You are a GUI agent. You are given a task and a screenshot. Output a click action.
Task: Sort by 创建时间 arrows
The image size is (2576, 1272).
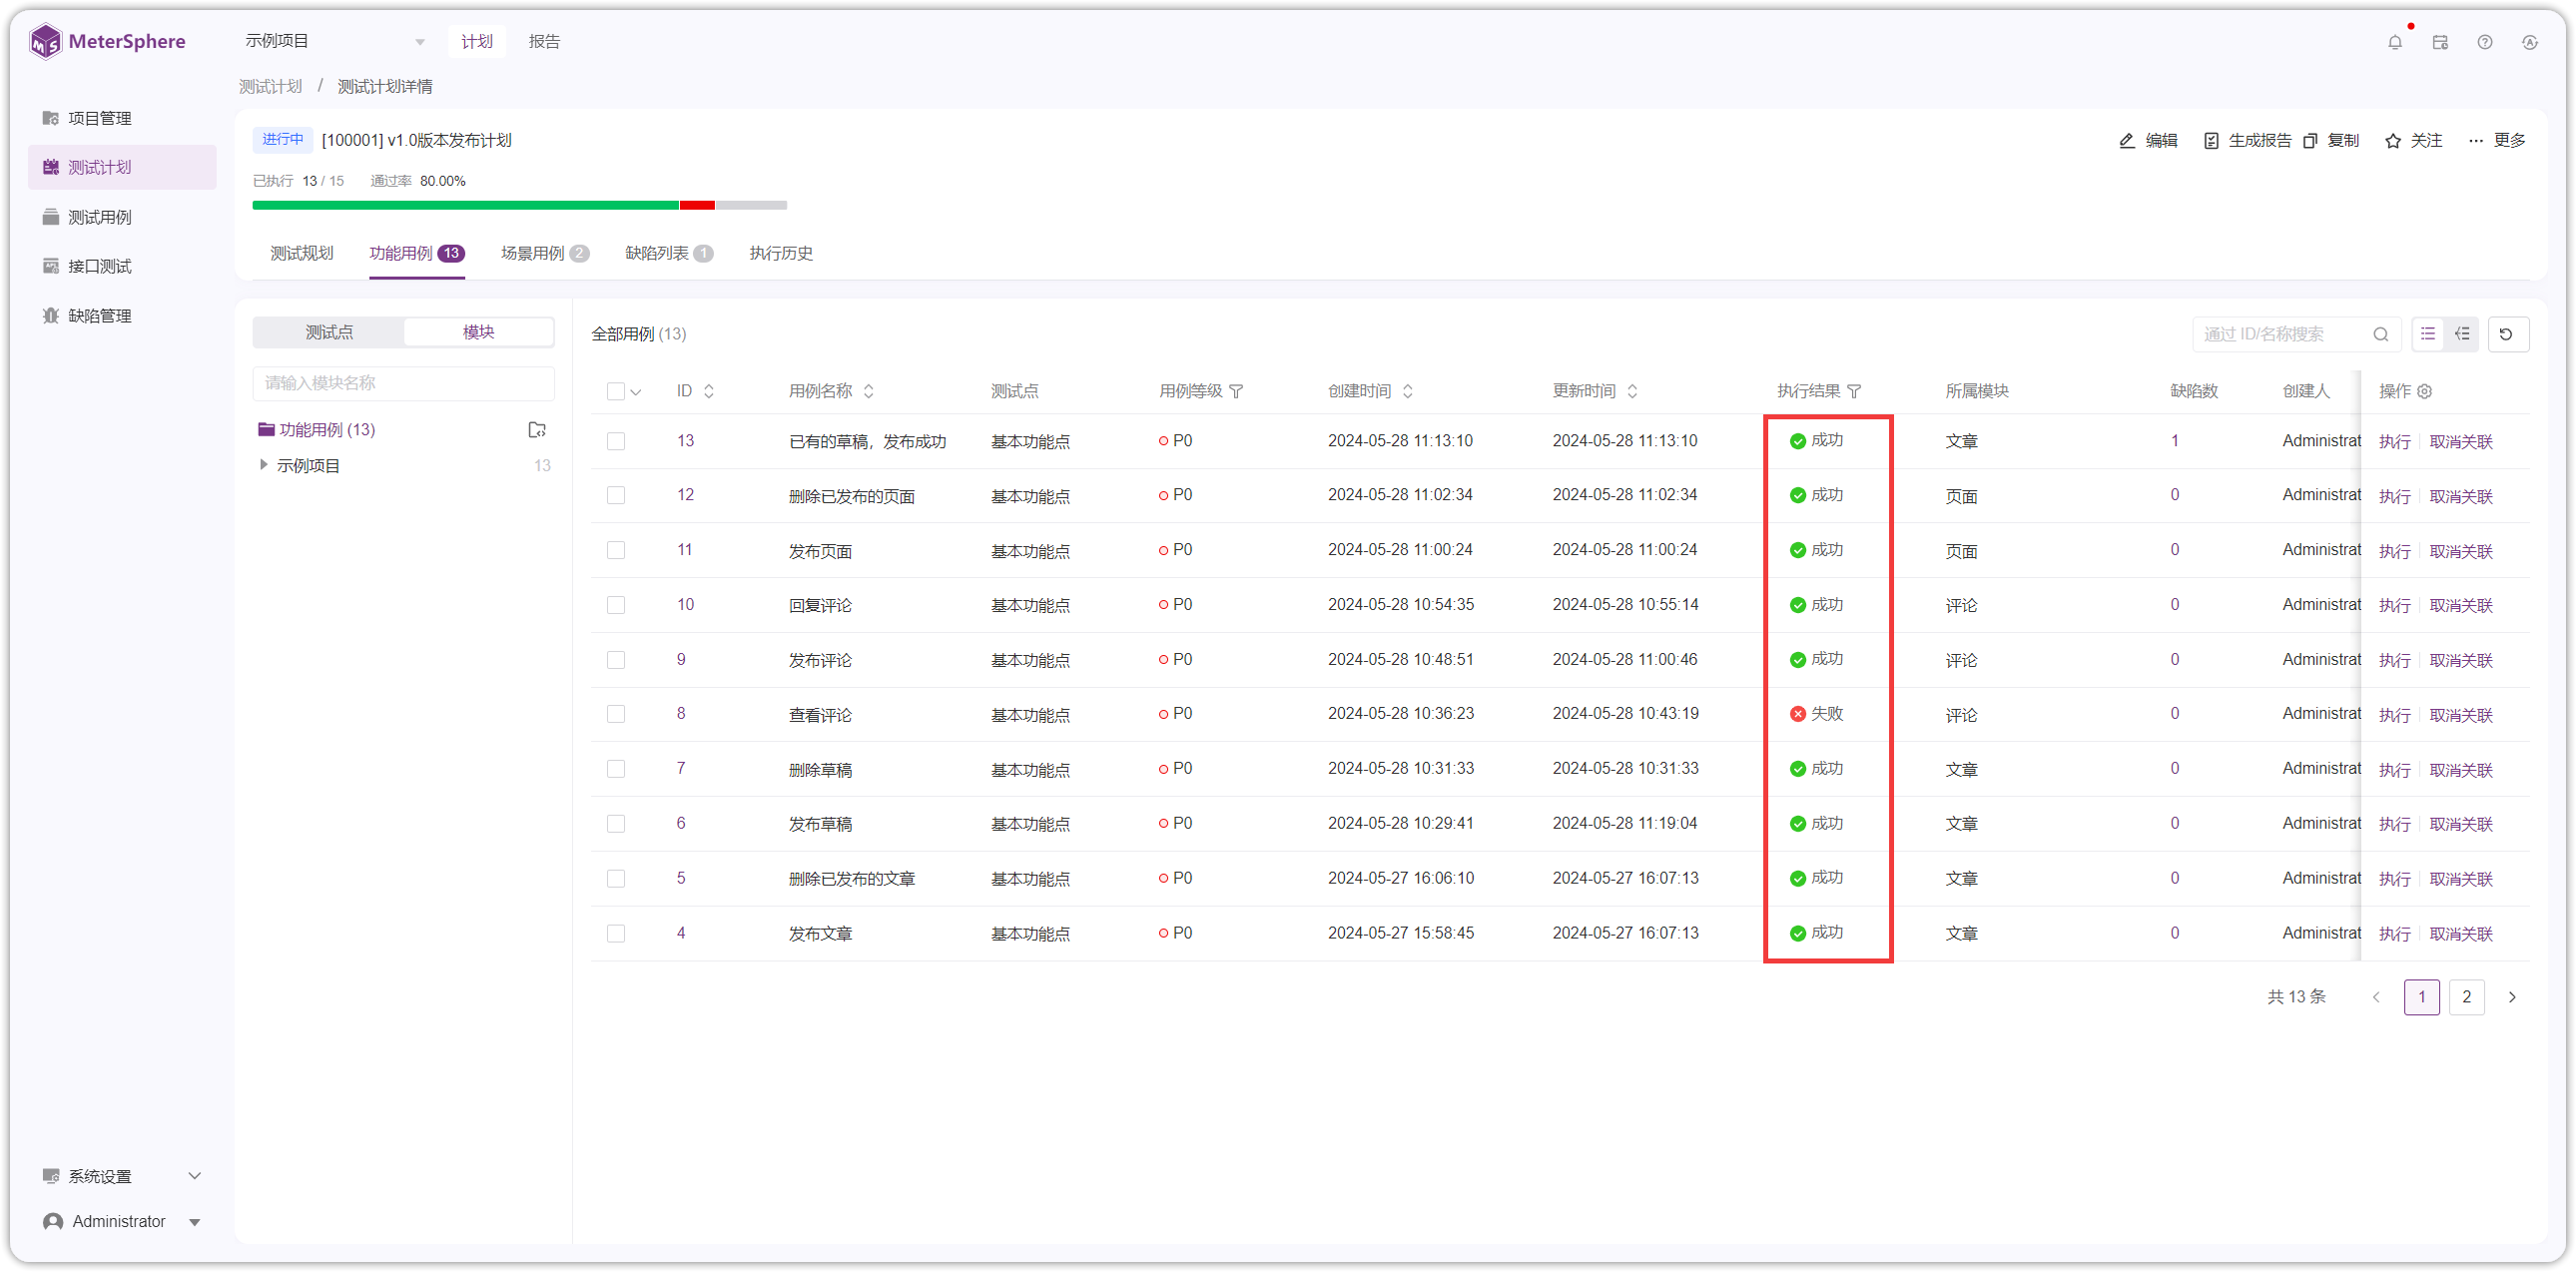1408,391
